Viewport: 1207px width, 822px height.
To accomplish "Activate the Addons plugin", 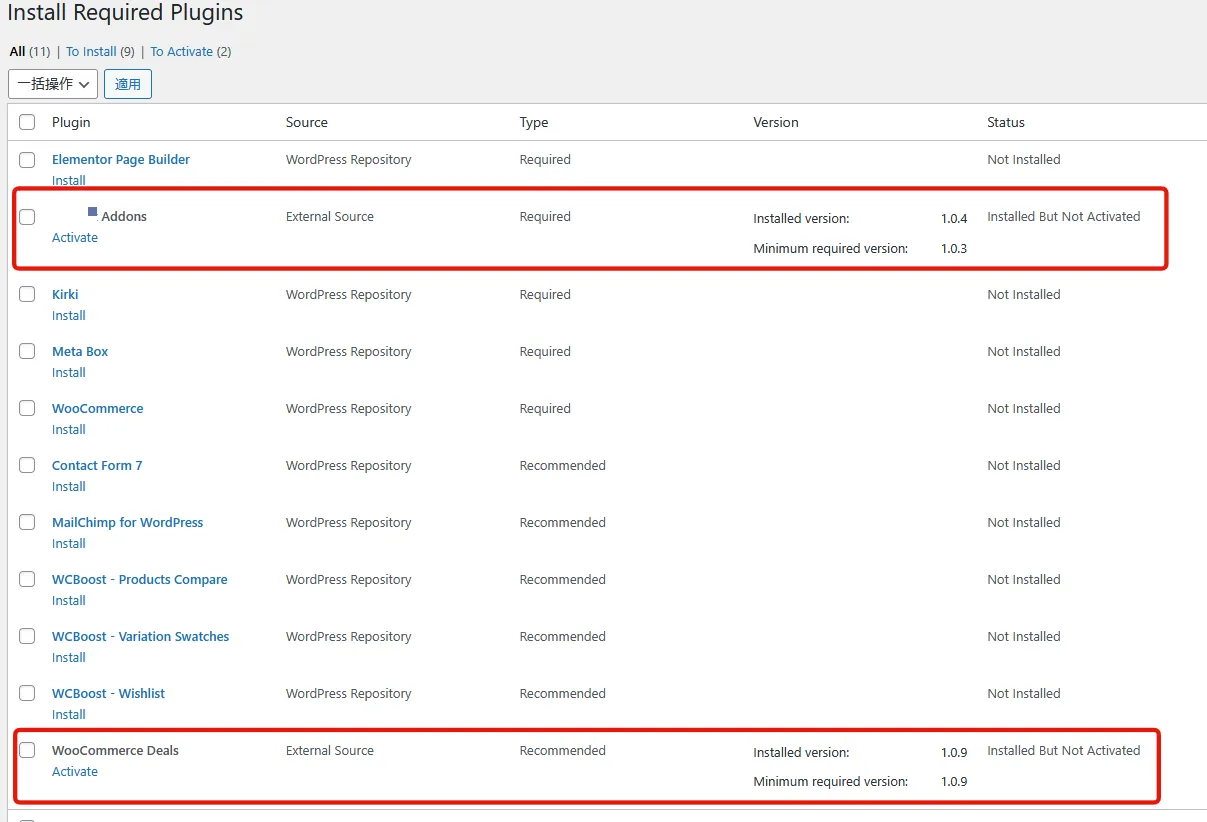I will 75,238.
